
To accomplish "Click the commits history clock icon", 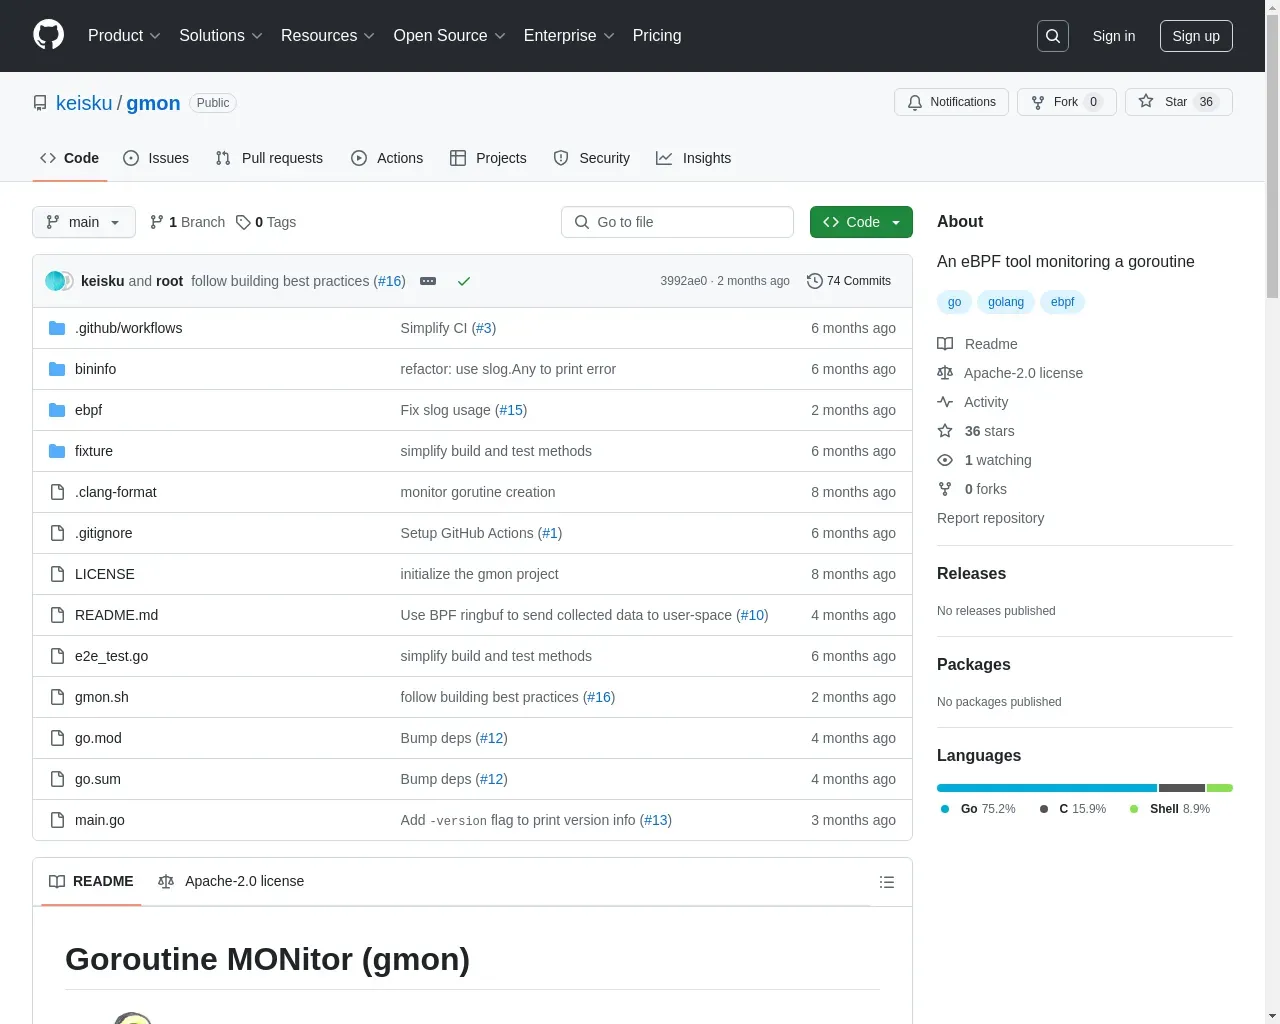I will coord(815,281).
